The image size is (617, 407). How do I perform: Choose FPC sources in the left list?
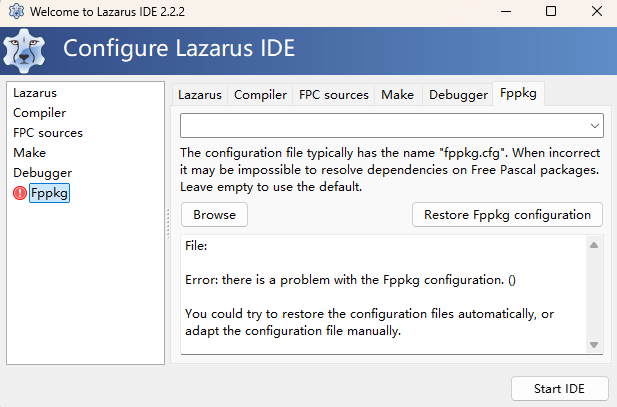48,133
